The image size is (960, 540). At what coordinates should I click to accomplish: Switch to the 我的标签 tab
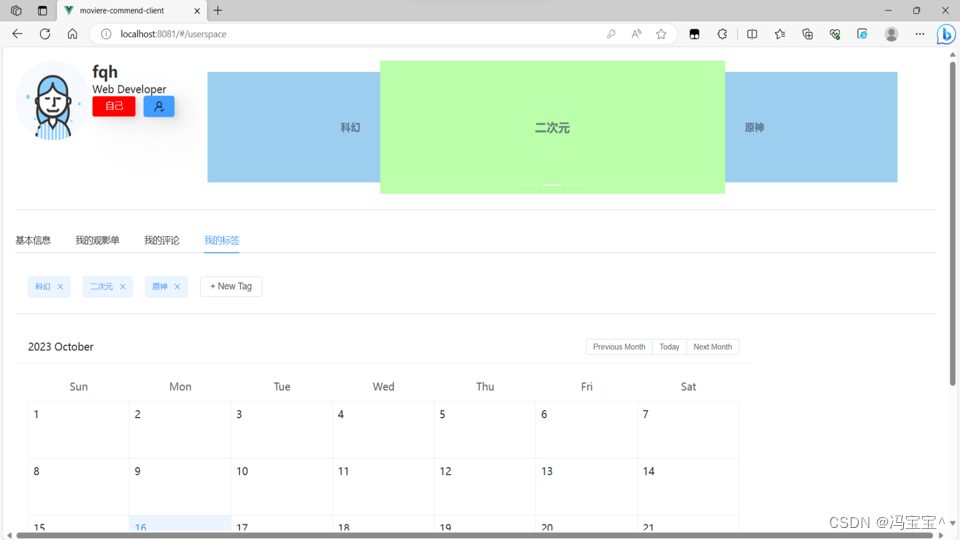pyautogui.click(x=222, y=240)
